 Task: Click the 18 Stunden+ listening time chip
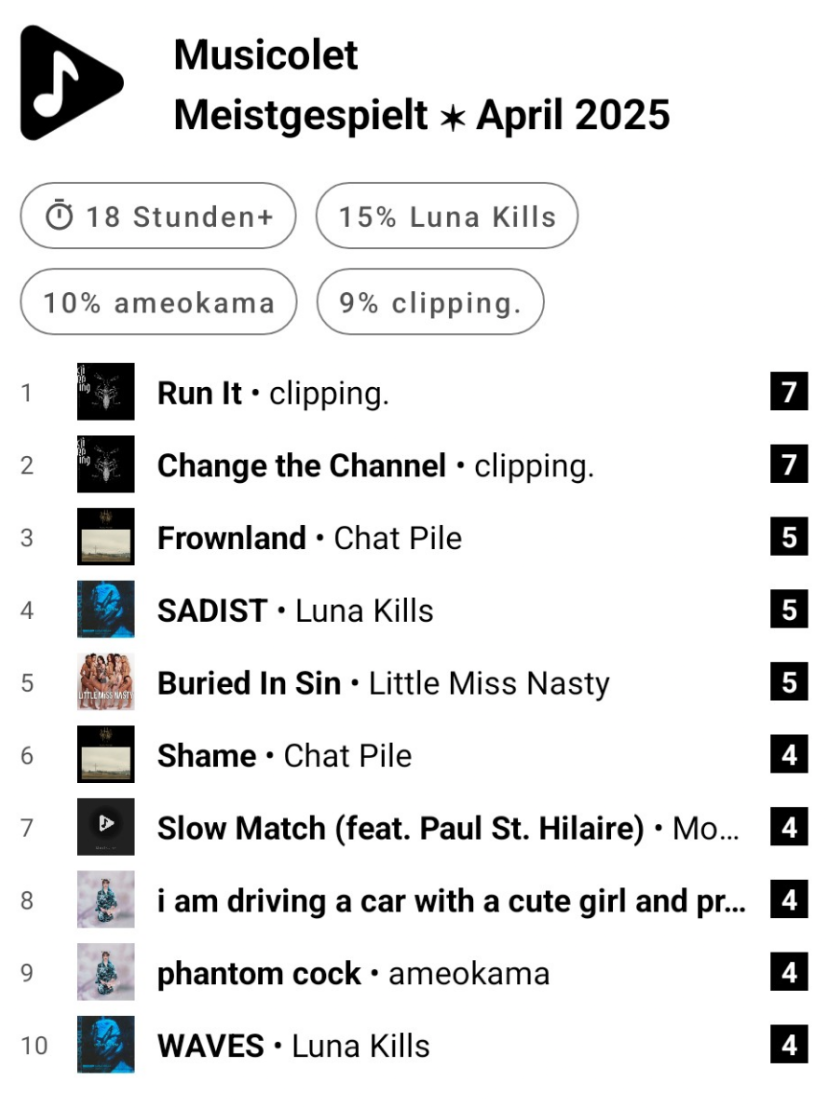pyautogui.click(x=158, y=216)
